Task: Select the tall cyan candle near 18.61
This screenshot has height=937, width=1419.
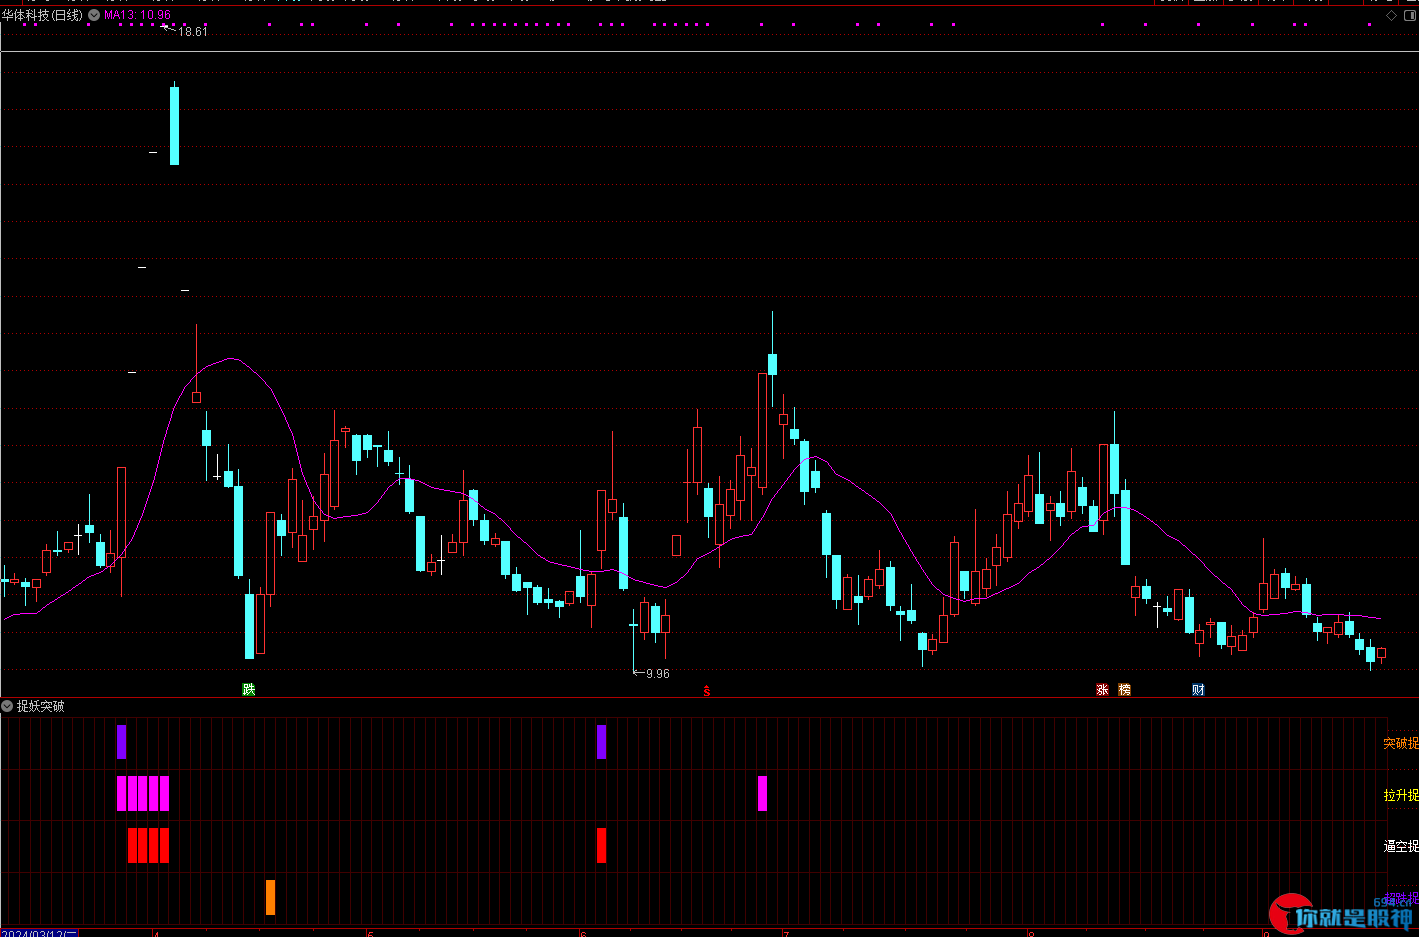Action: (174, 125)
